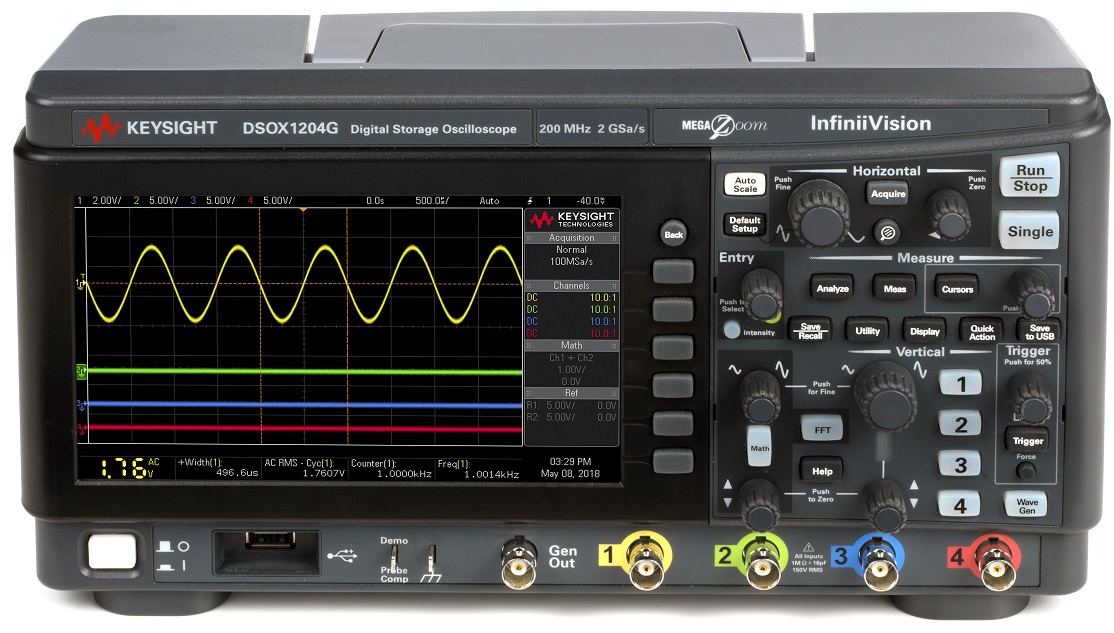Trigger a Single acquisition
This screenshot has width=1114, height=633.
tap(1029, 231)
